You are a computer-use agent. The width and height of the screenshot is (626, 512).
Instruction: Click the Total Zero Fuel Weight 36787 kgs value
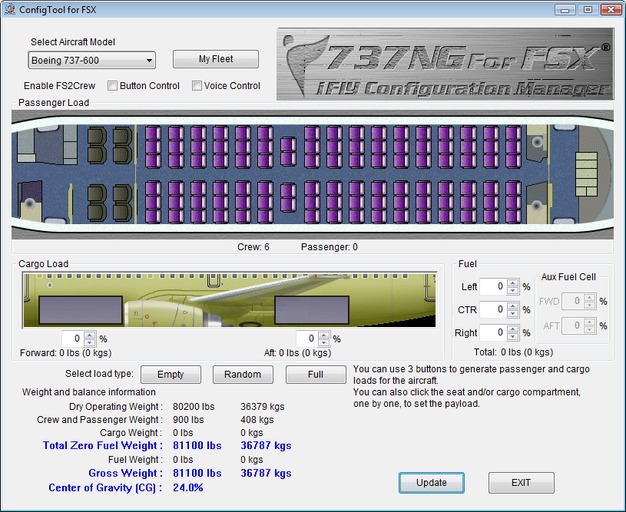coord(265,446)
